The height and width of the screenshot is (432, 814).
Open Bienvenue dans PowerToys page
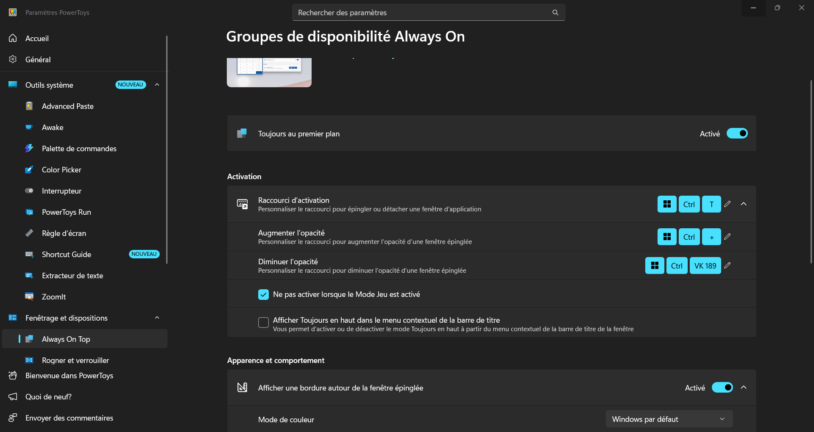pyautogui.click(x=85, y=375)
